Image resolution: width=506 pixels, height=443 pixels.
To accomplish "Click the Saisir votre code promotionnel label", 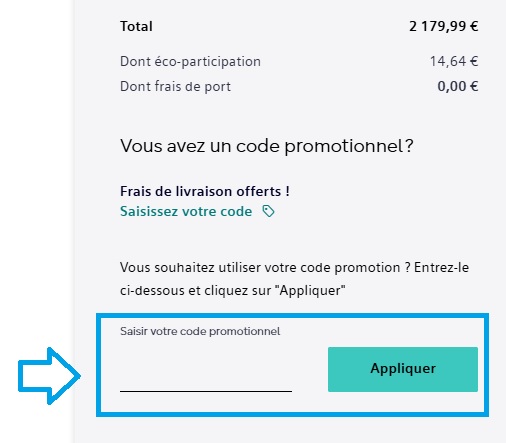I will click(x=200, y=331).
